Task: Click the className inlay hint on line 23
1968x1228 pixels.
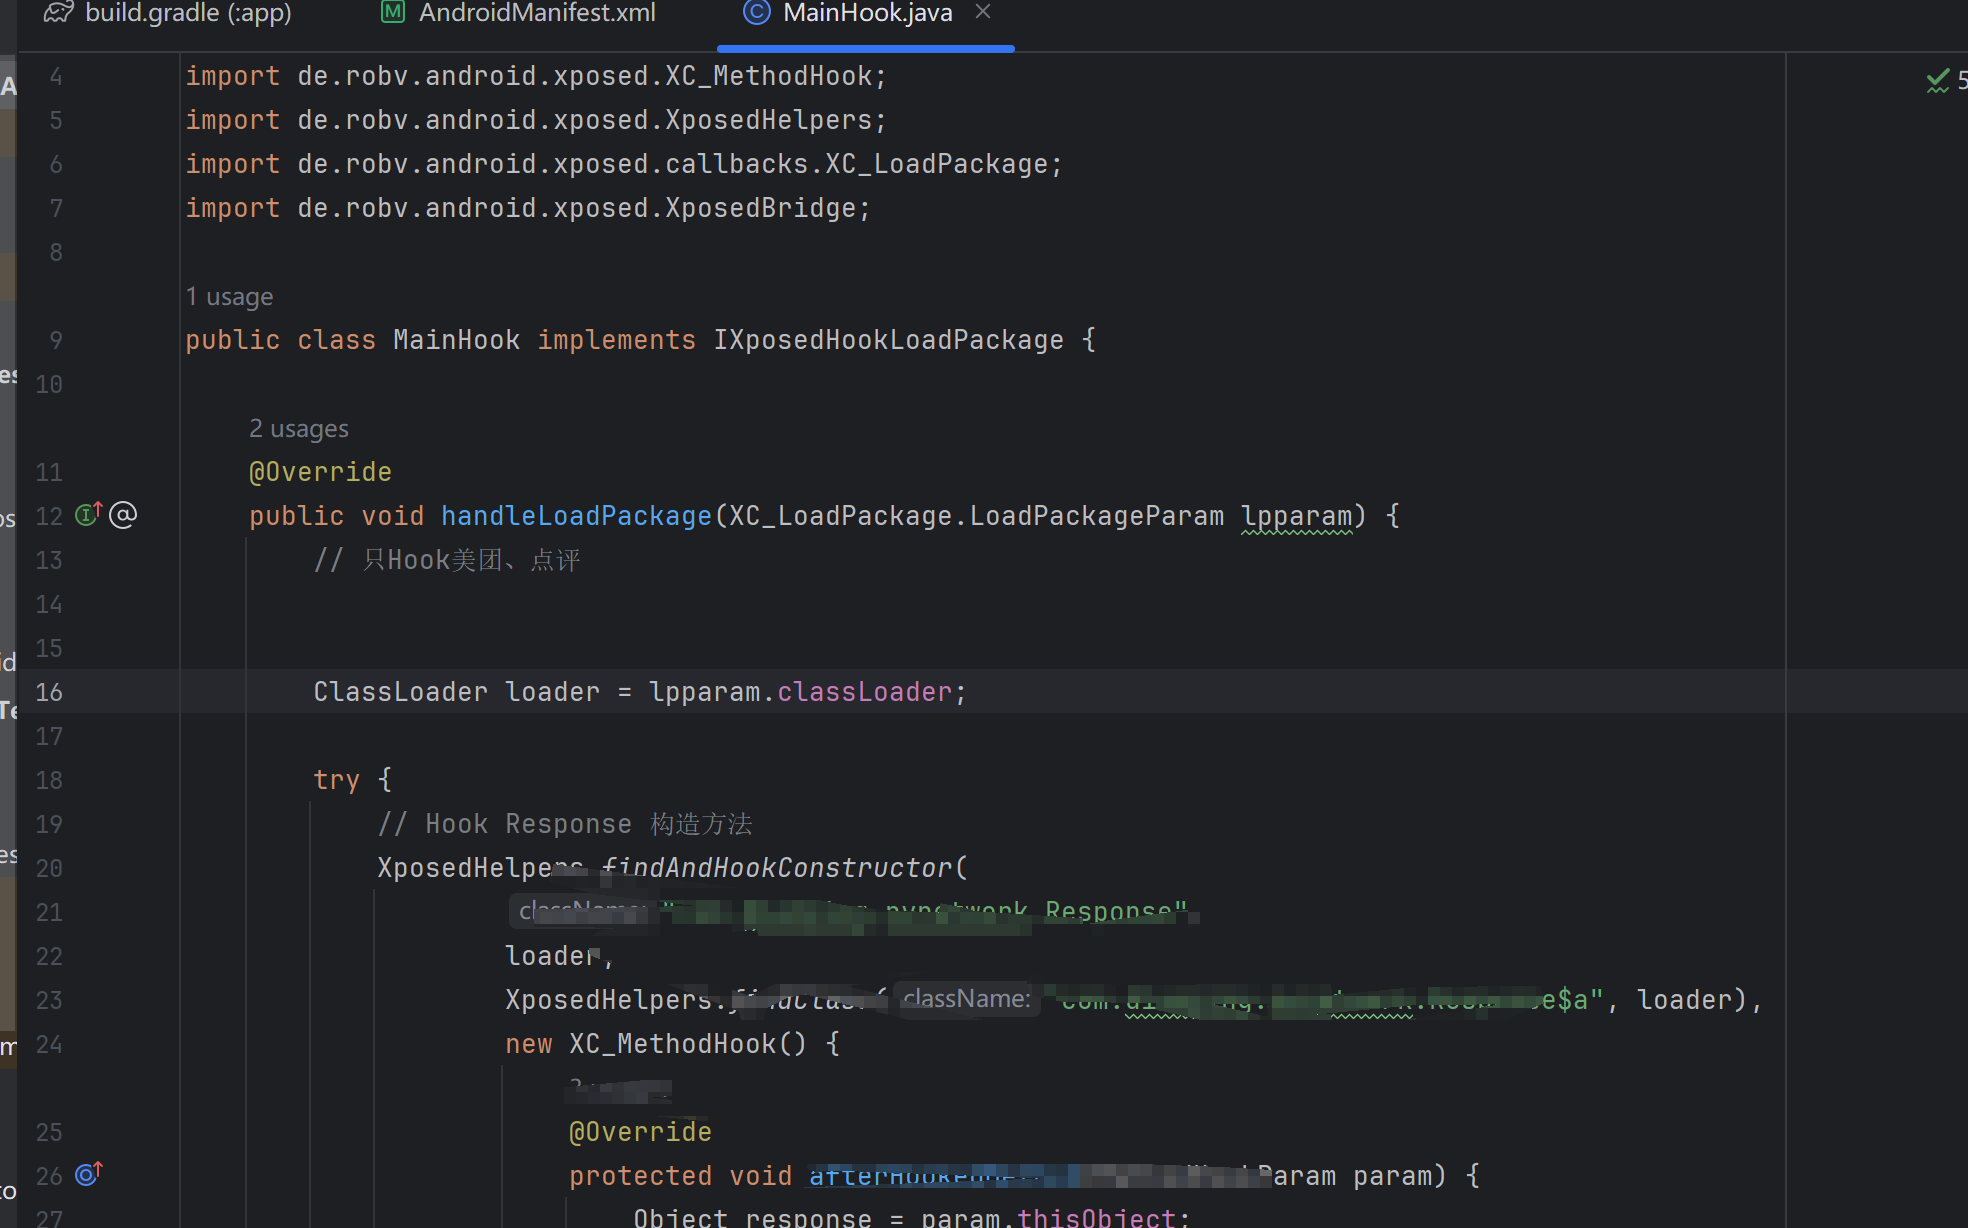Action: [966, 999]
